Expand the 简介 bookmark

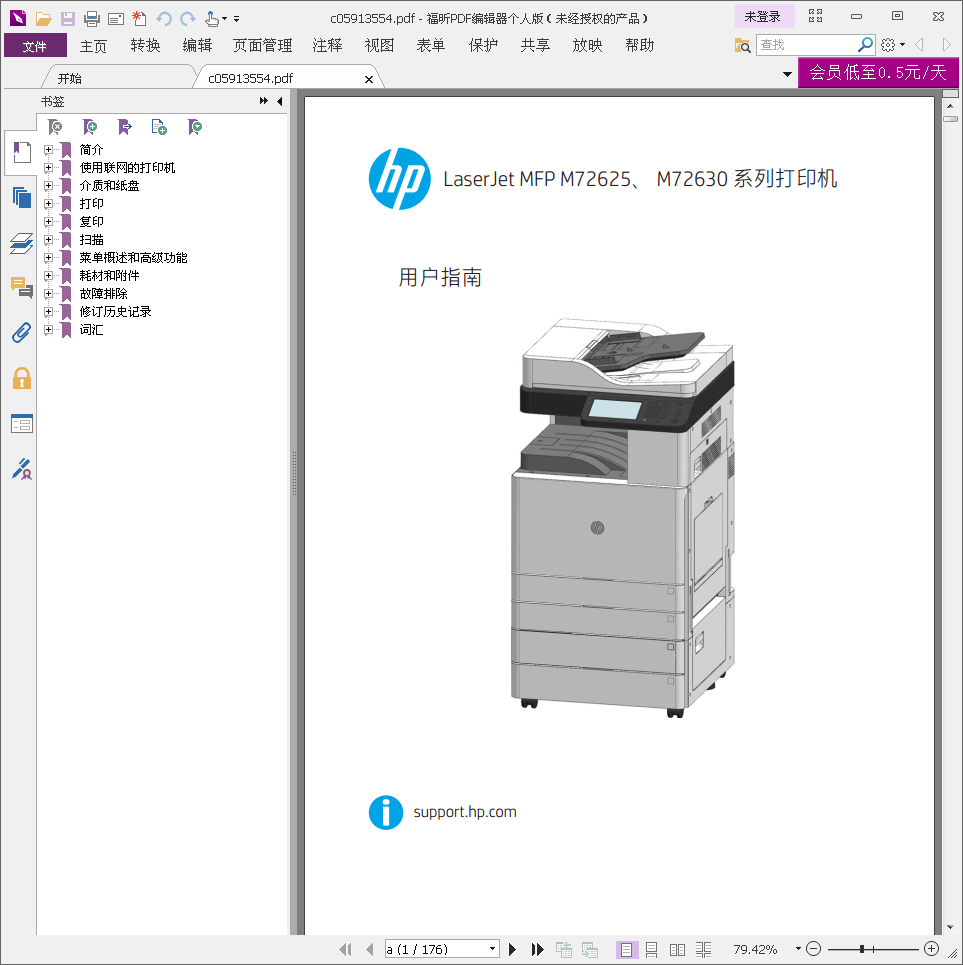point(48,150)
